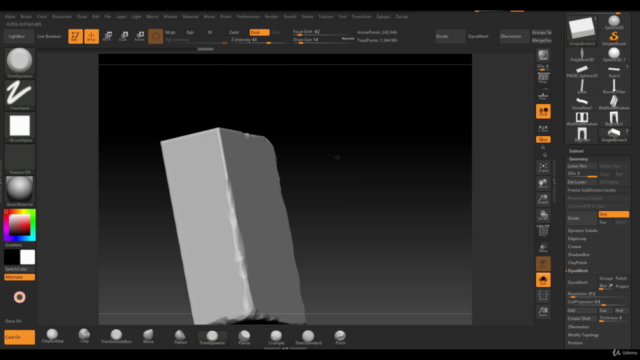The image size is (640, 360).
Task: Open the Preferences menu
Action: point(248,17)
